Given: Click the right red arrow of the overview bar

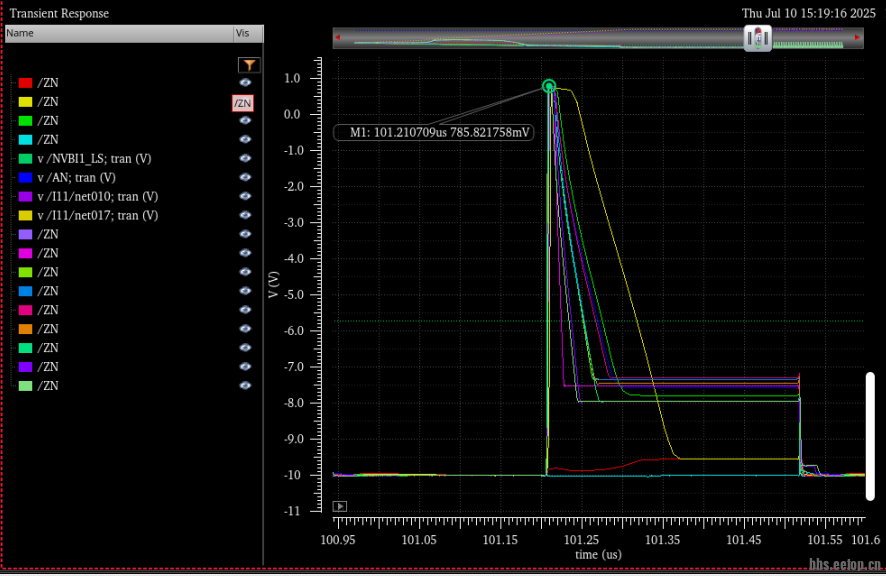Looking at the screenshot, I should 857,37.
